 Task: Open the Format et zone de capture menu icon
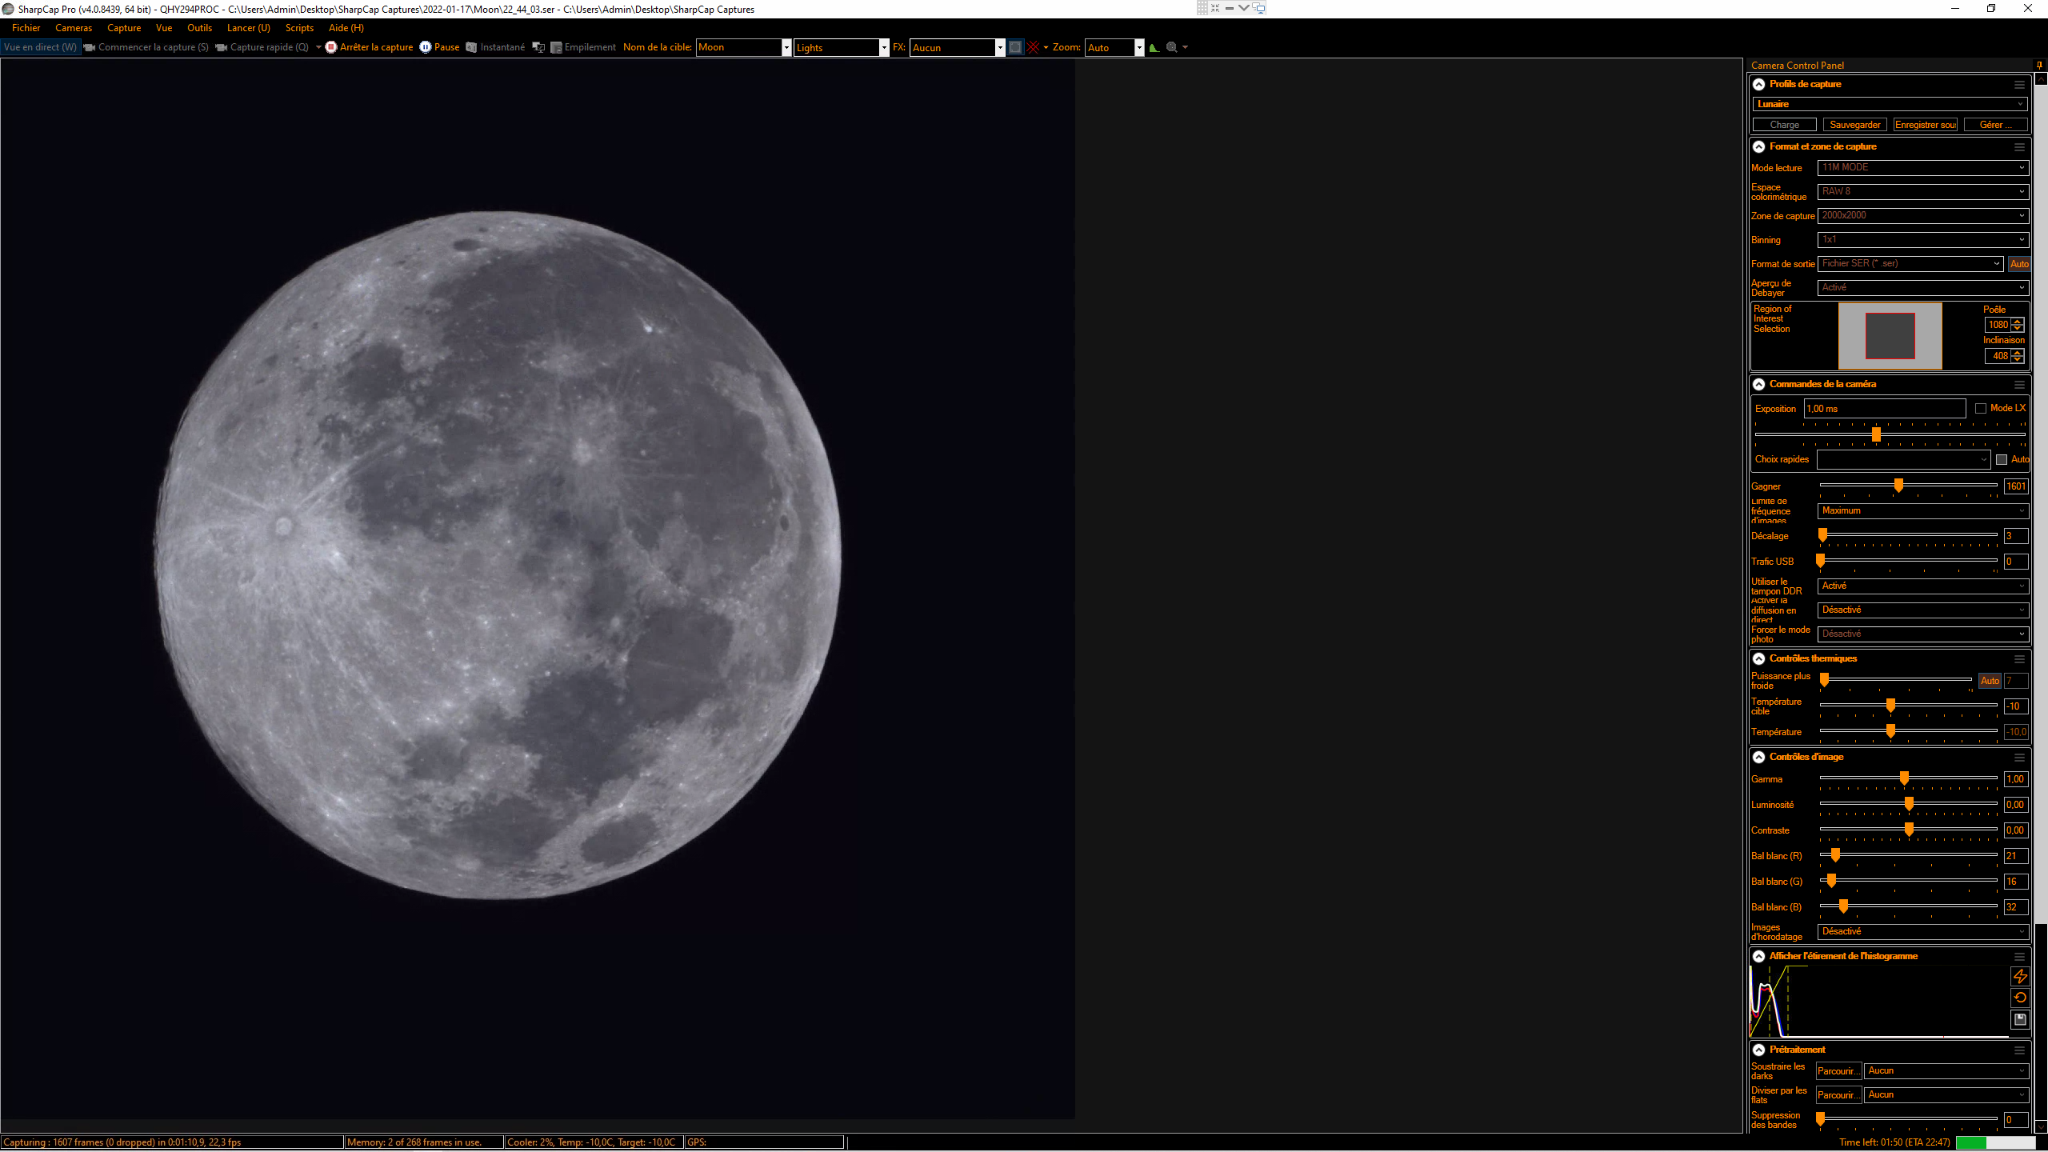click(x=2019, y=147)
